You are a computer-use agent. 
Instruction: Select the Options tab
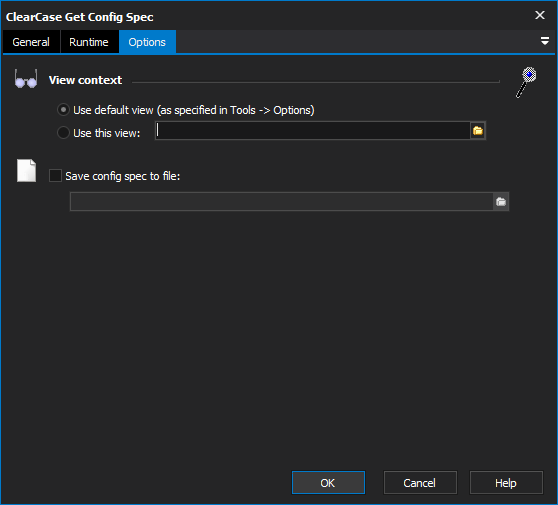[x=147, y=42]
